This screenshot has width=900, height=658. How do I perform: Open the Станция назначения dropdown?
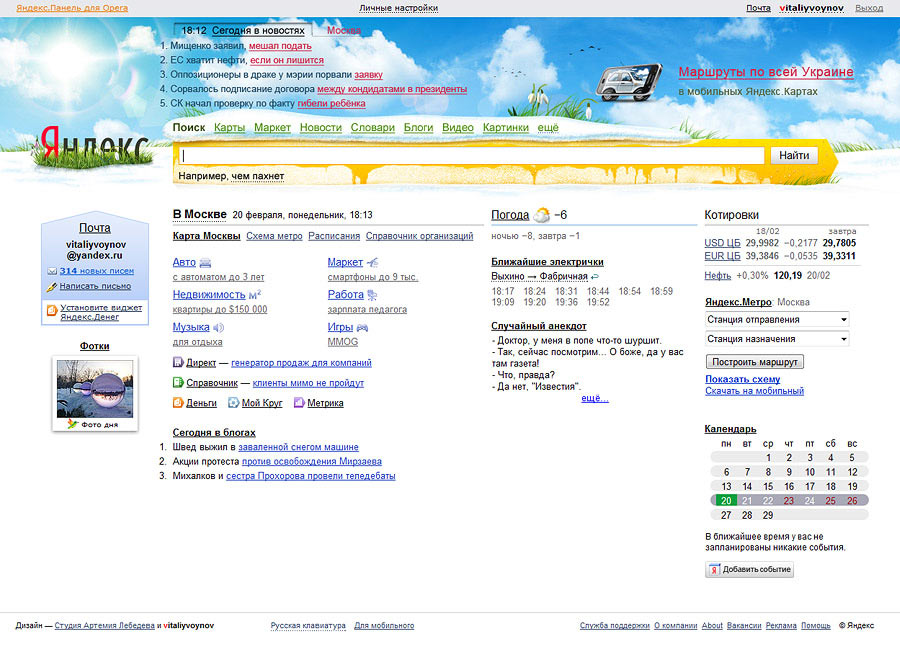(x=777, y=339)
